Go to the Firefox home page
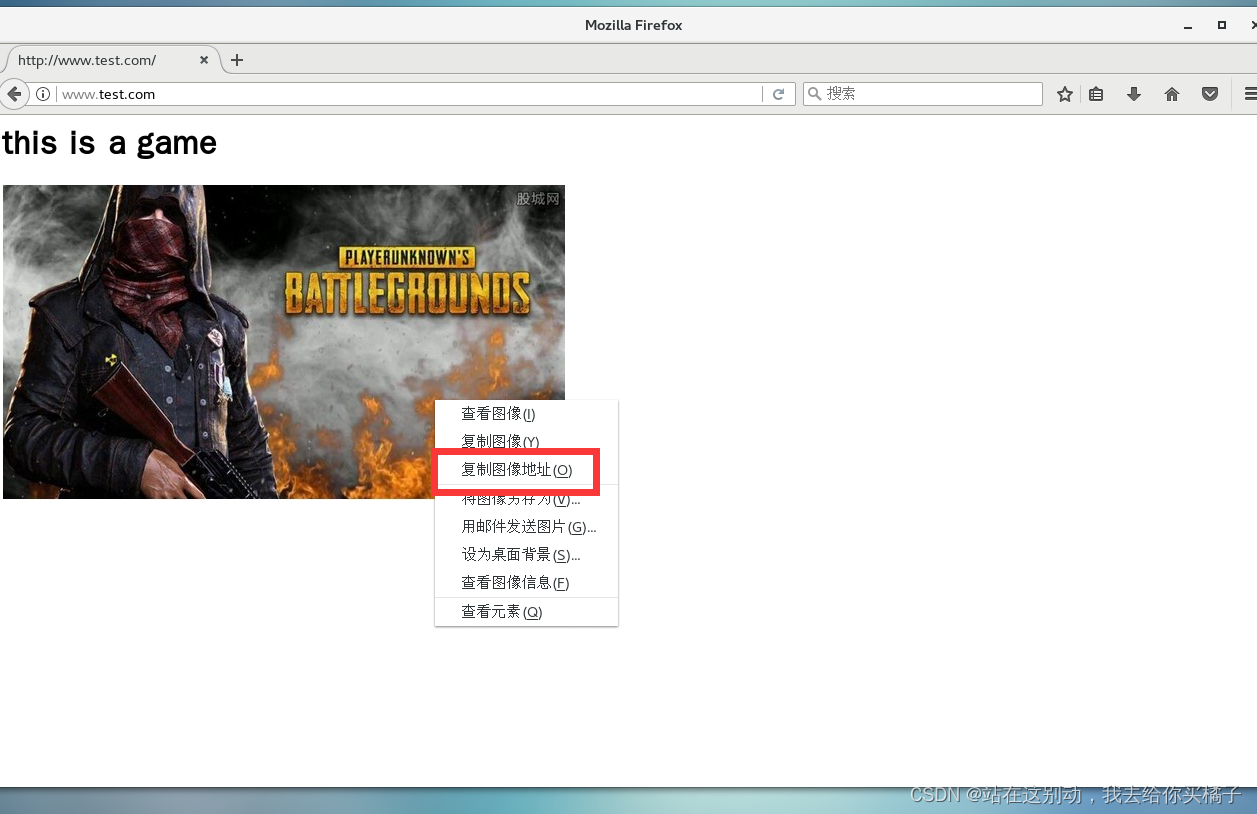 (x=1172, y=94)
